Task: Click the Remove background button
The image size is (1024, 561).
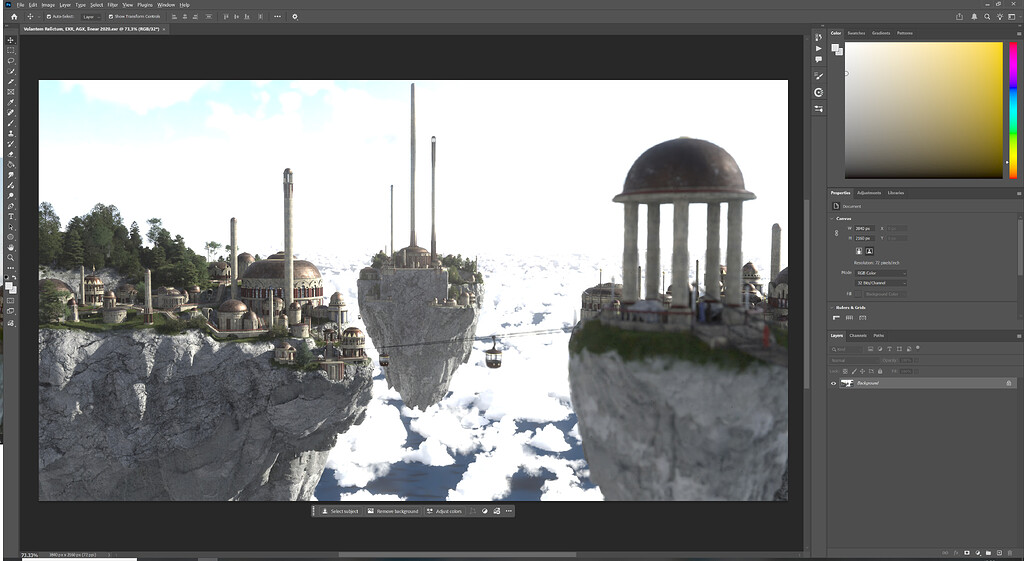Action: pos(392,511)
